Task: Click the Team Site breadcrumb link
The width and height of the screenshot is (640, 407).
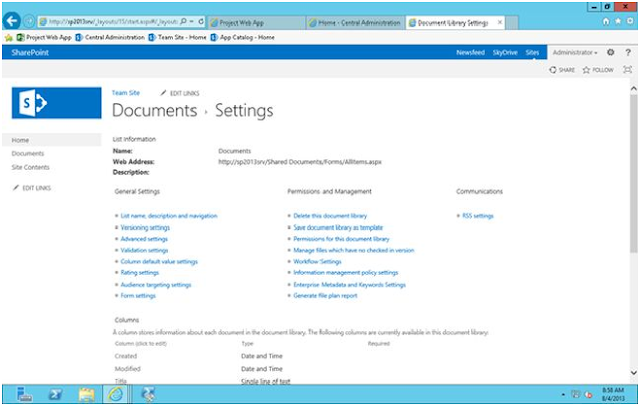Action: 126,93
